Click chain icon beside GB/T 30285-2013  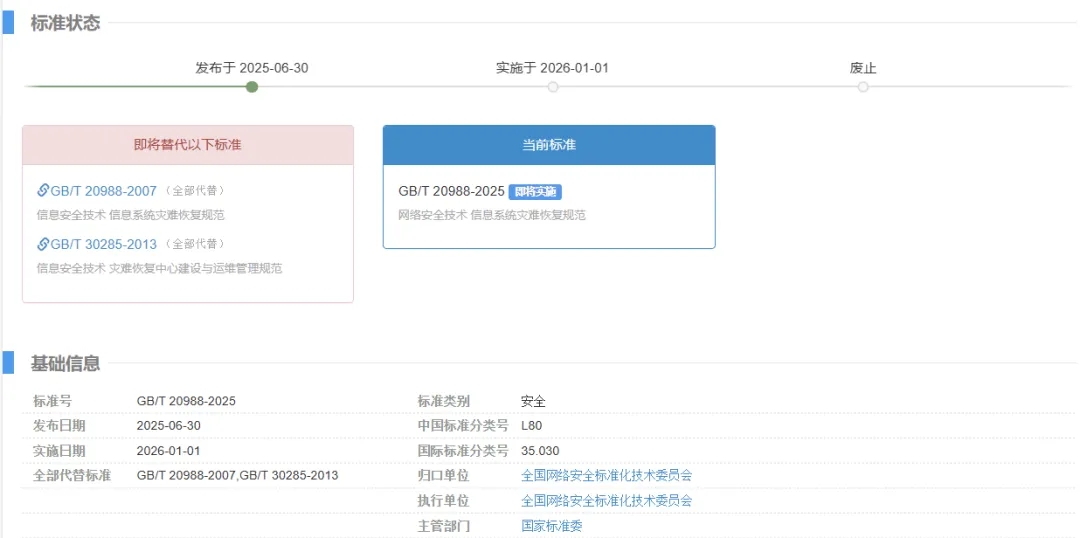coord(43,244)
